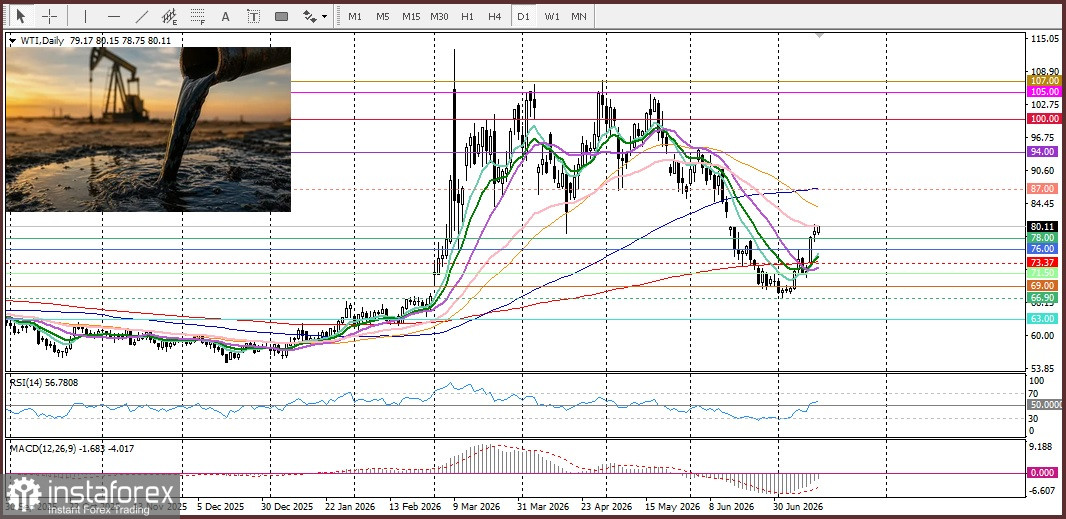Pick the trendline drawing tool

point(141,16)
